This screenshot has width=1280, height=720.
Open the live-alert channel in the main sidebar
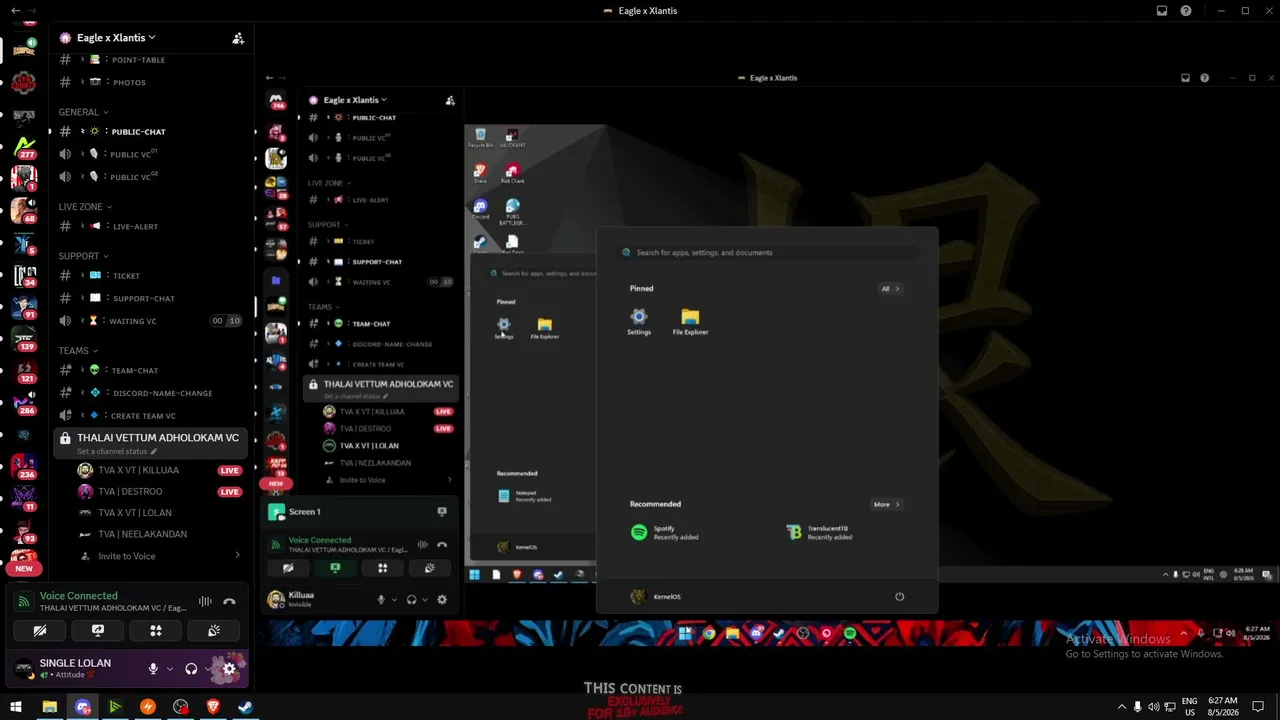[151, 226]
